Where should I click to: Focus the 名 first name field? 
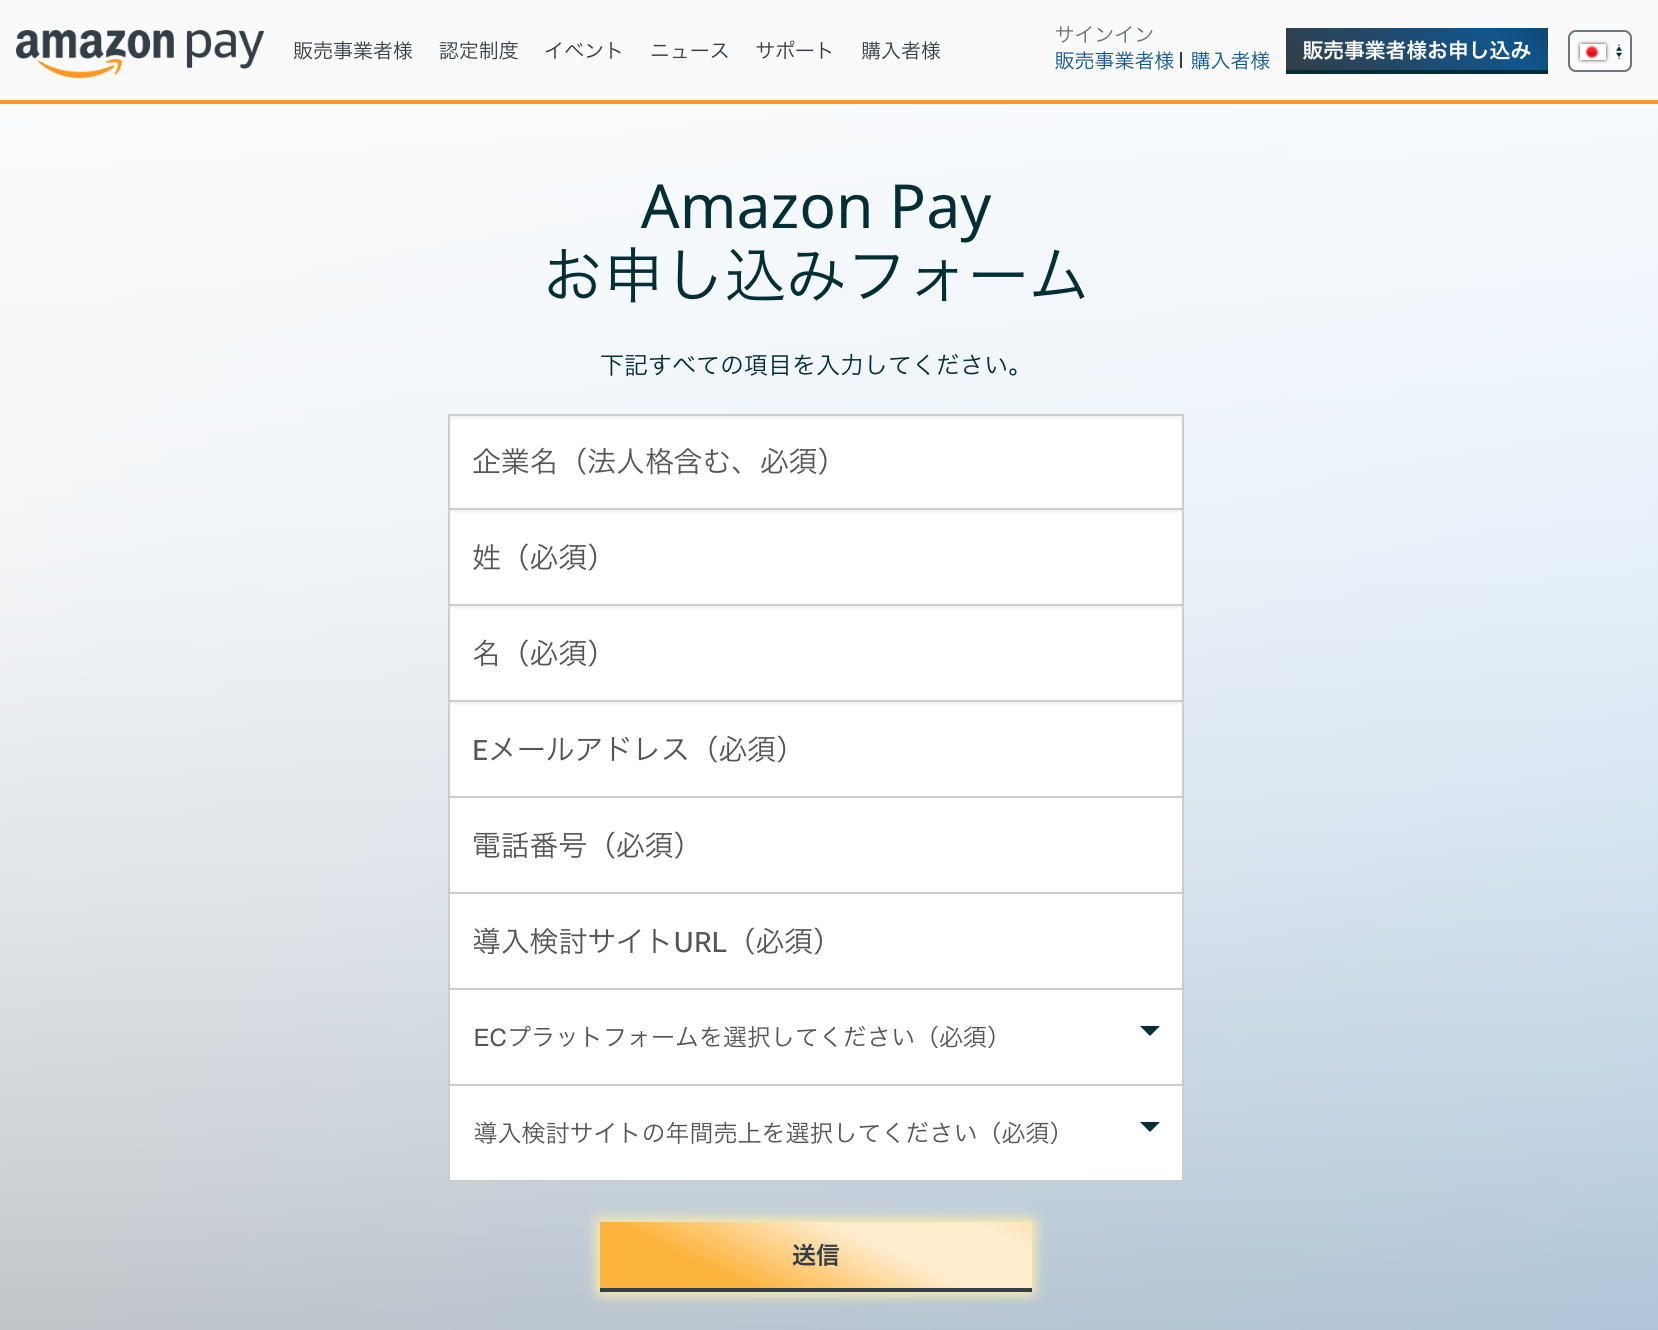pos(816,654)
